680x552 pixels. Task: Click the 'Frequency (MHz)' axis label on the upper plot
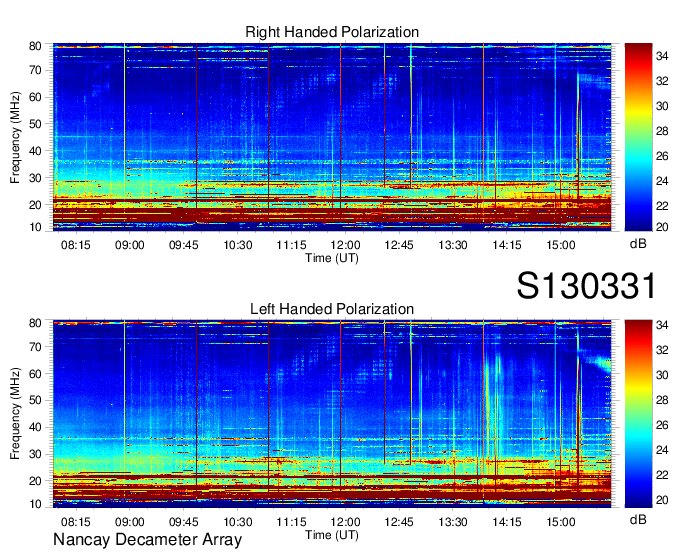[15, 137]
